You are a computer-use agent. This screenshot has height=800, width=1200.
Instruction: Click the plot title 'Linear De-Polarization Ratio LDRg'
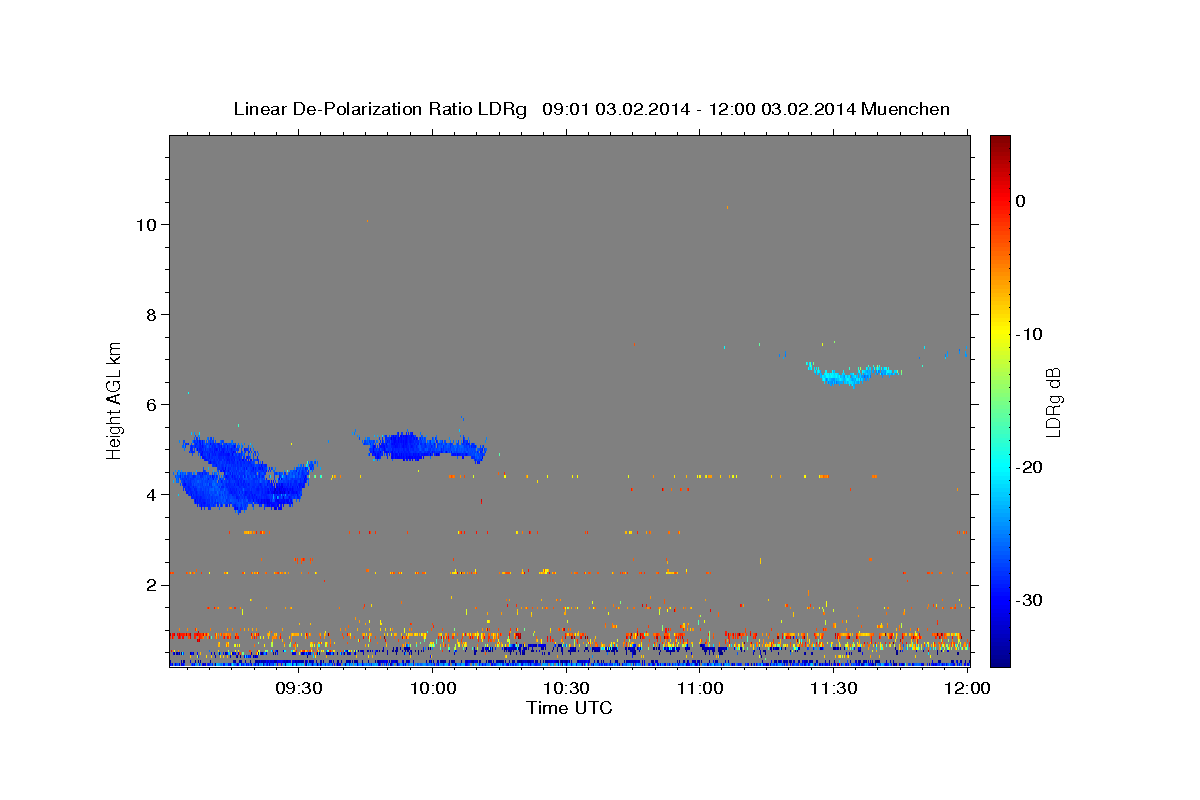coord(380,109)
